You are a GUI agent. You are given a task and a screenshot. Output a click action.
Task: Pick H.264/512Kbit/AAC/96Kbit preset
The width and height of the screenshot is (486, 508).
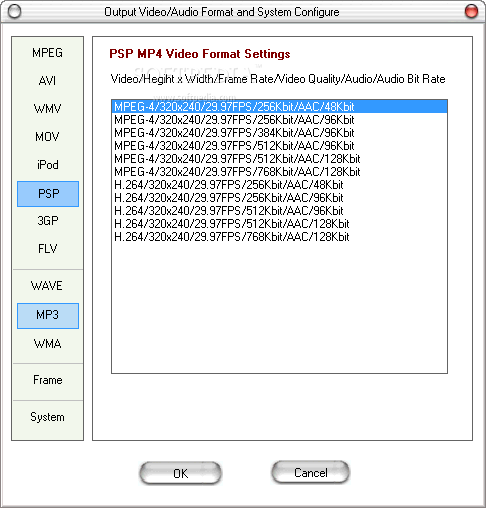click(x=279, y=211)
